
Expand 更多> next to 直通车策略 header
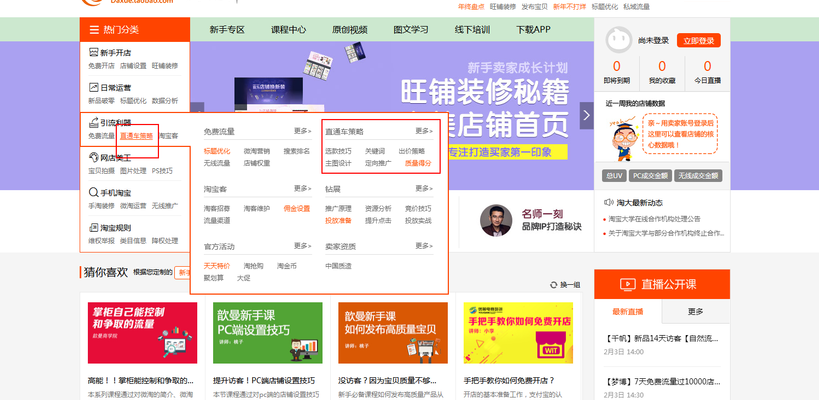pyautogui.click(x=424, y=131)
